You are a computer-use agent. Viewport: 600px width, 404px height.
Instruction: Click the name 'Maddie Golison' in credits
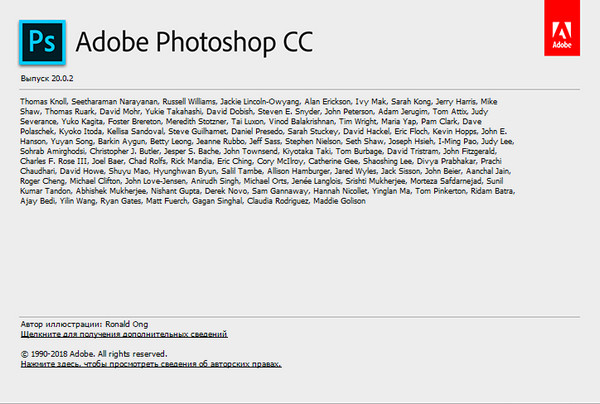pyautogui.click(x=339, y=201)
